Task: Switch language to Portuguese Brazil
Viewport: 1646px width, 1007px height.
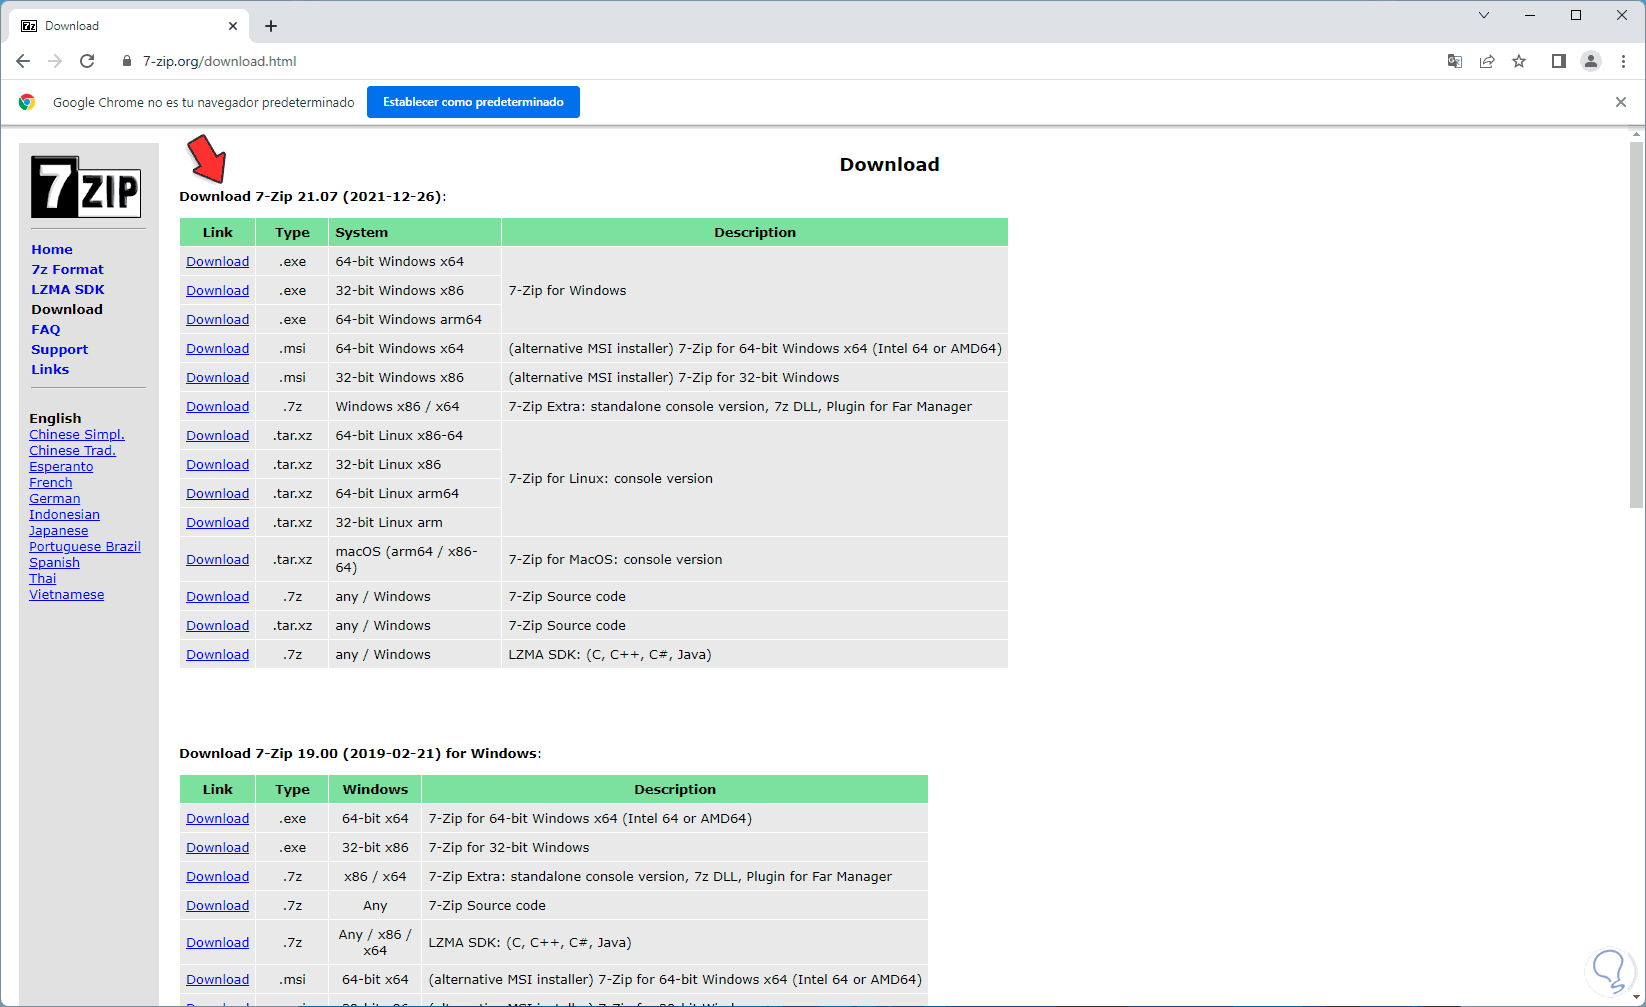Action: (x=85, y=547)
